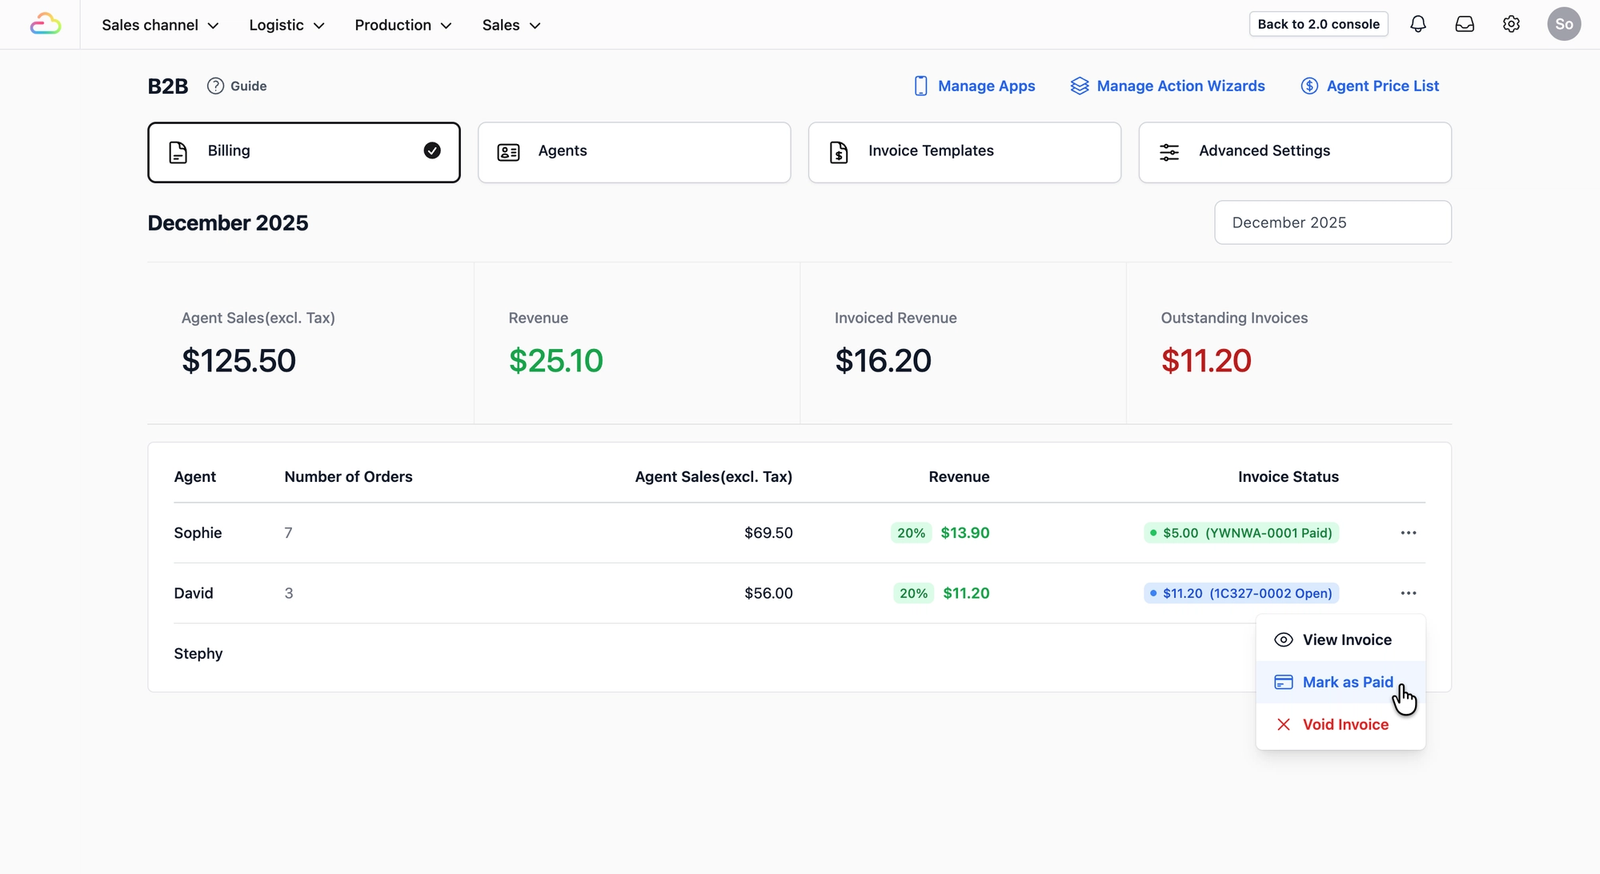This screenshot has height=874, width=1600.
Task: Click the Manage Action Wizards layers icon
Action: tap(1079, 86)
